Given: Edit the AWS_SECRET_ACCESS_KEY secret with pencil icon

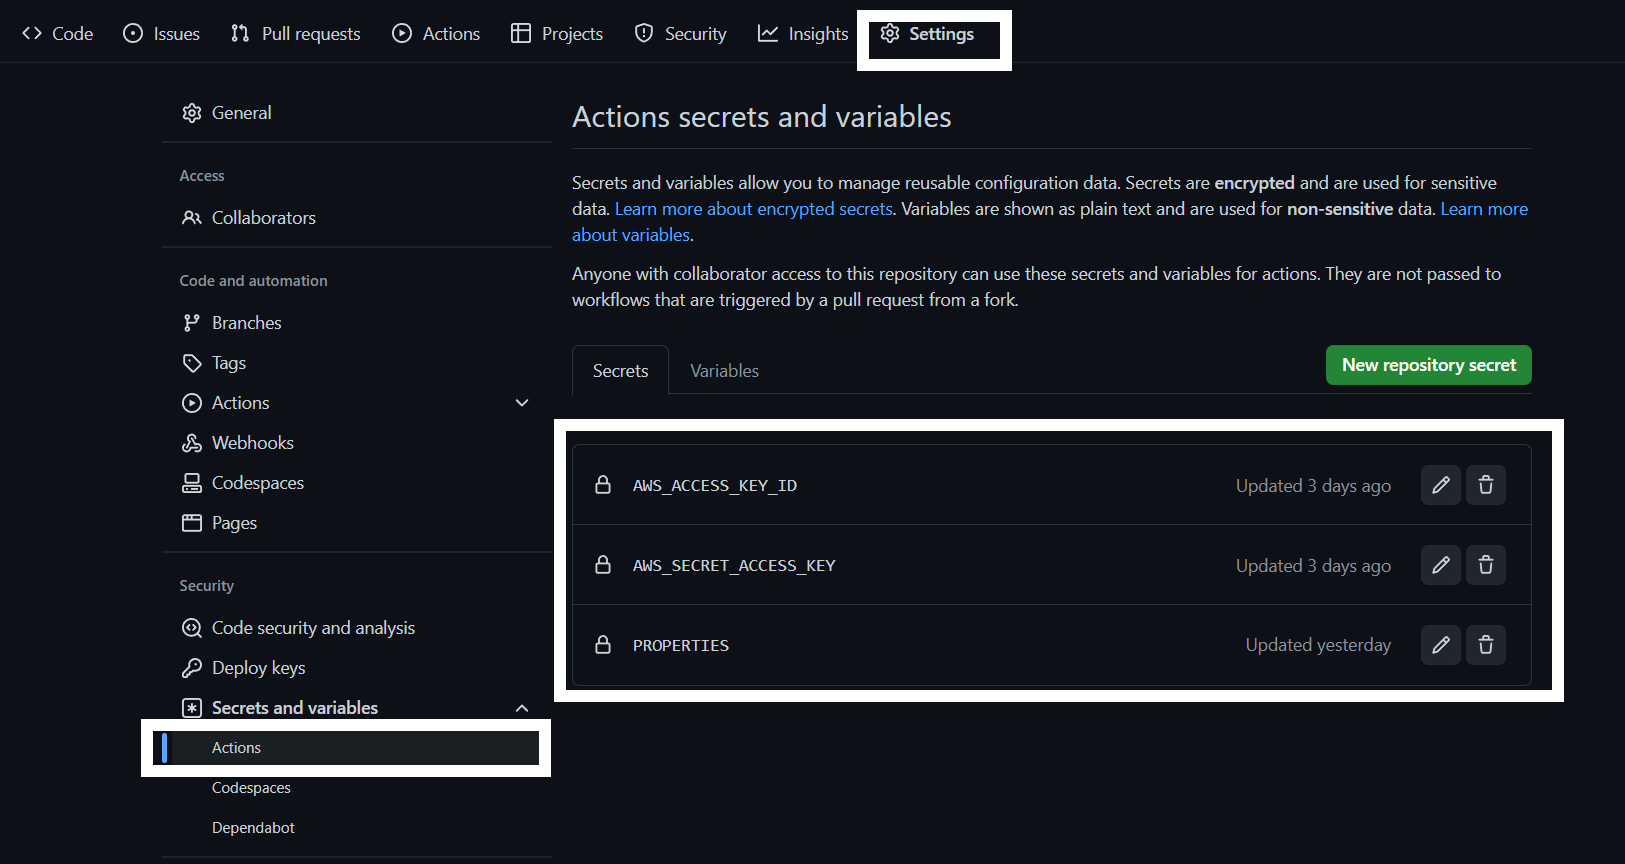Looking at the screenshot, I should [1441, 565].
